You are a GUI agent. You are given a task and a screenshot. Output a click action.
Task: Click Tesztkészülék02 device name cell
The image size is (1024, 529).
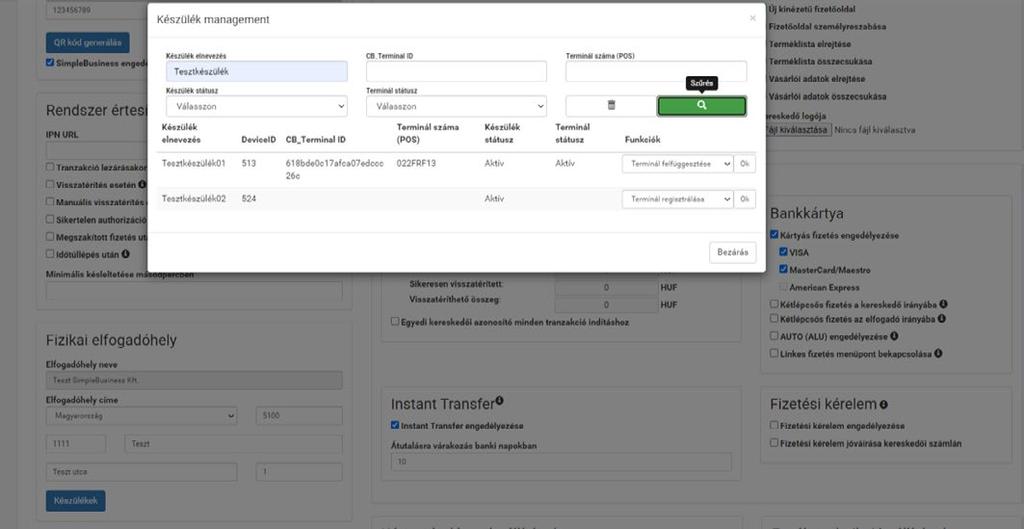pos(194,199)
